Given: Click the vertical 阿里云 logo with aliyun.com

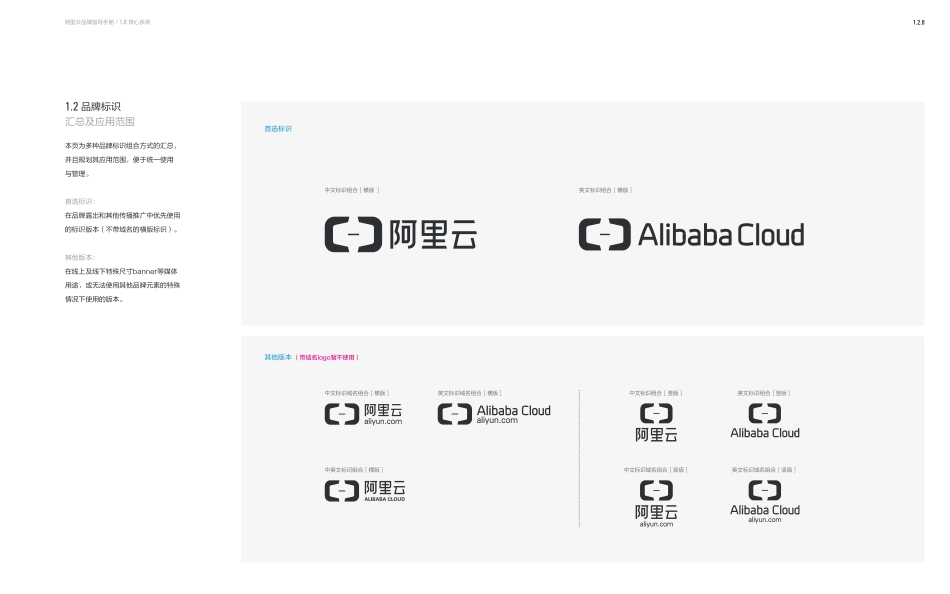Looking at the screenshot, I should click(x=656, y=503).
